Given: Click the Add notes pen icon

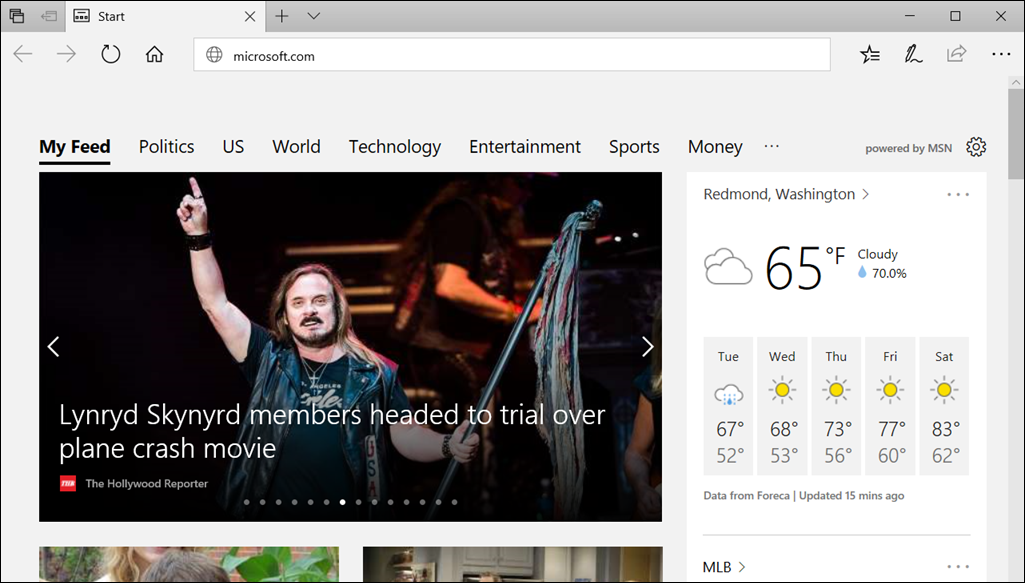Looking at the screenshot, I should tap(913, 55).
